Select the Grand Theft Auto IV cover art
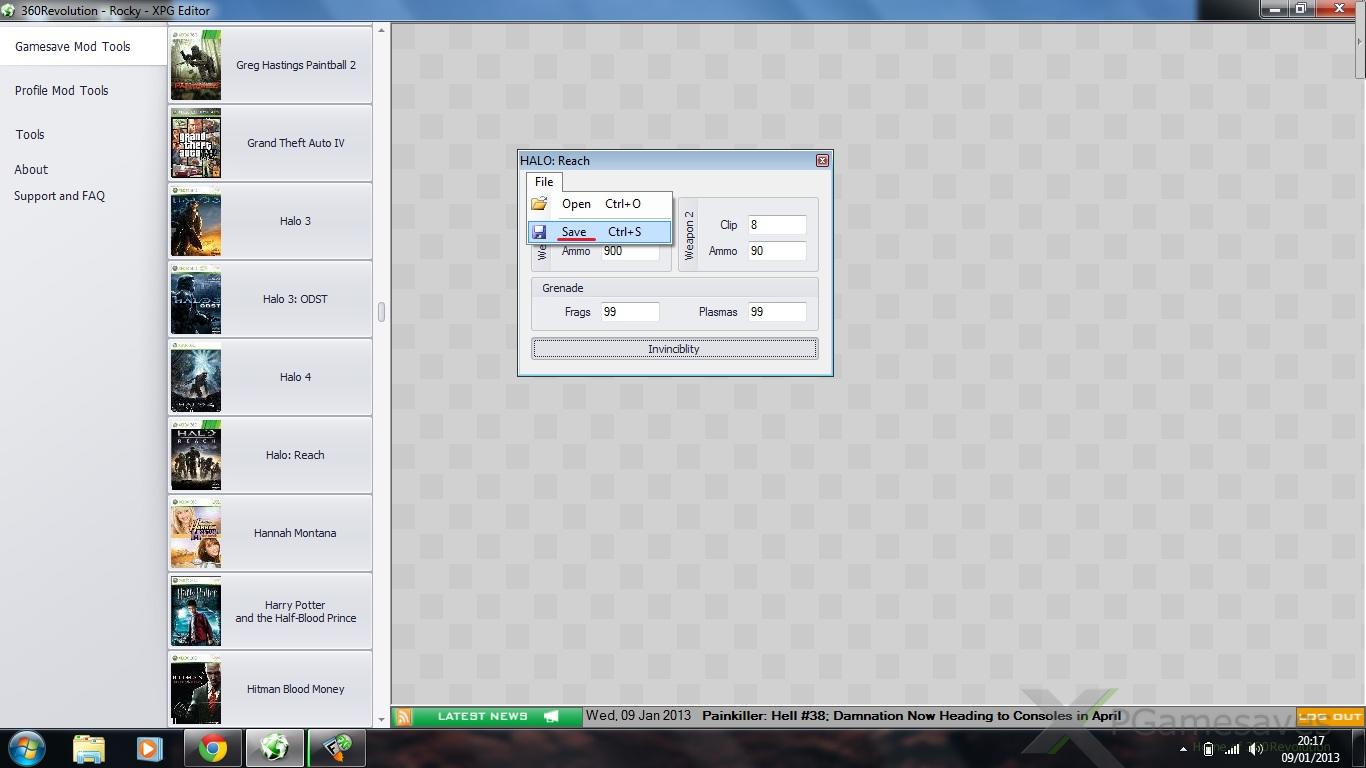Image resolution: width=1366 pixels, height=768 pixels. [x=196, y=143]
